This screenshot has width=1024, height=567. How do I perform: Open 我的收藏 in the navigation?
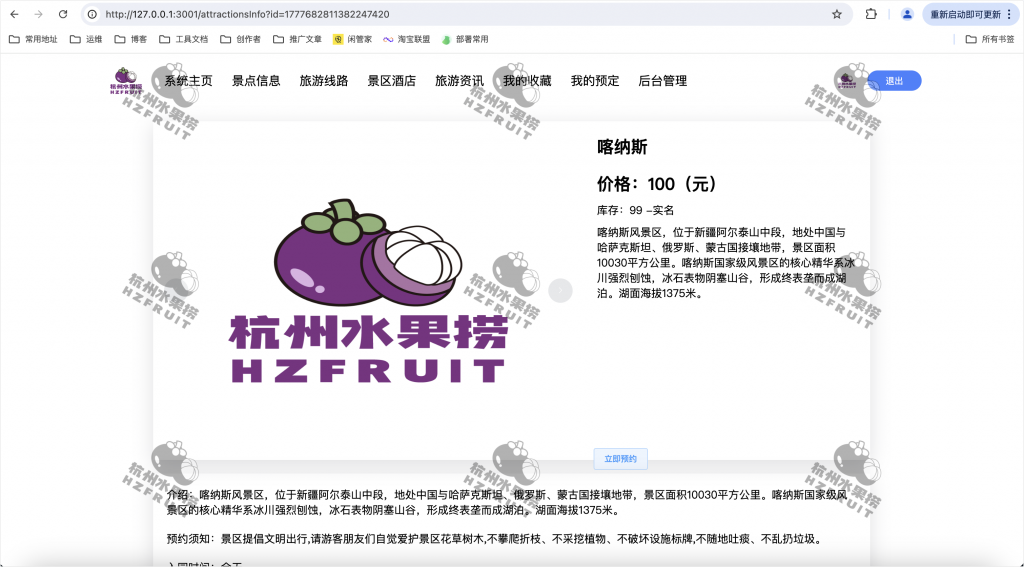[x=527, y=81]
